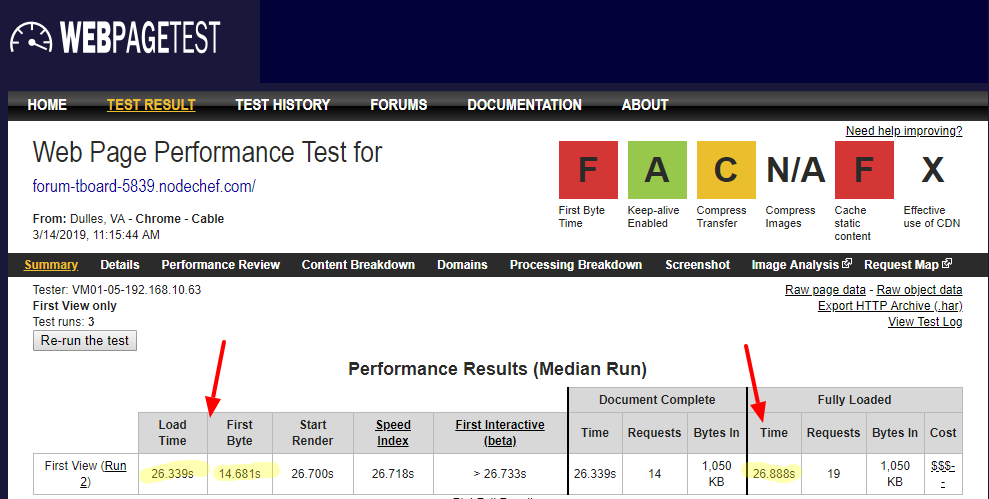The image size is (989, 499).
Task: Open the TEST RESULT menu item
Action: [x=151, y=105]
